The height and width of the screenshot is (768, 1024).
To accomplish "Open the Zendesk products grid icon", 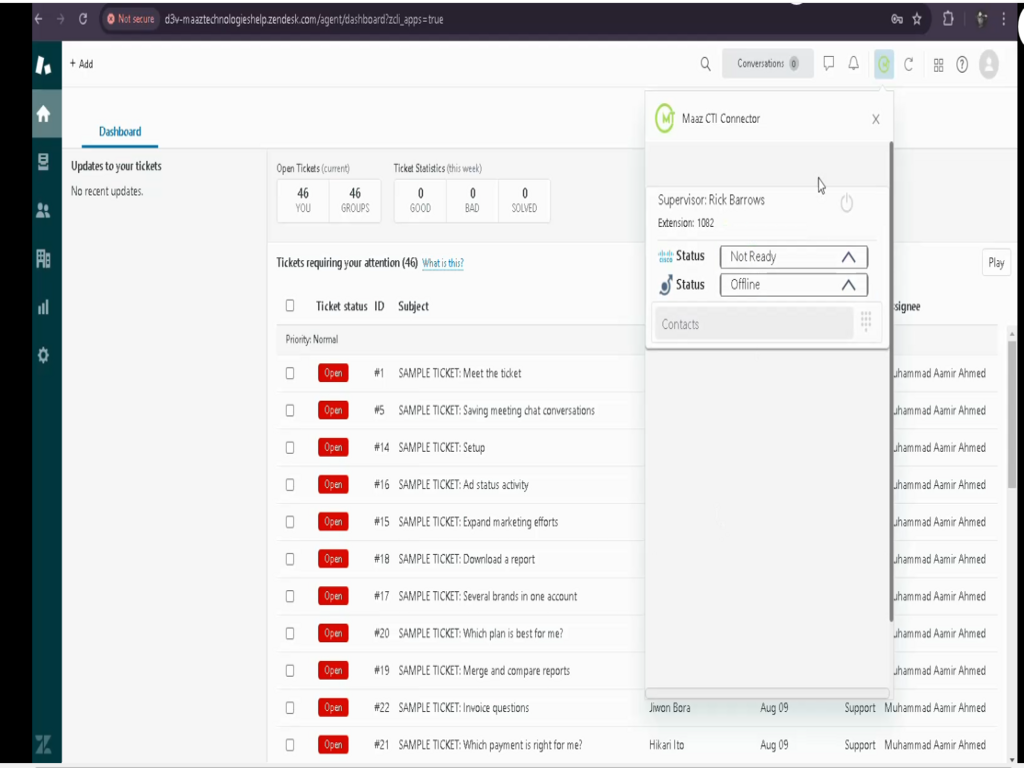I will click(x=938, y=65).
